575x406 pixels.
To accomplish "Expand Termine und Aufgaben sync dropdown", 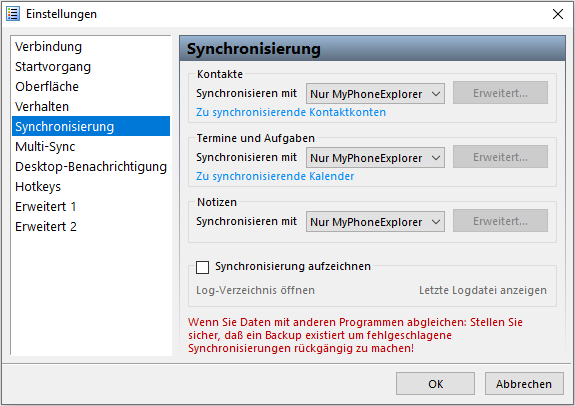I will coord(376,158).
